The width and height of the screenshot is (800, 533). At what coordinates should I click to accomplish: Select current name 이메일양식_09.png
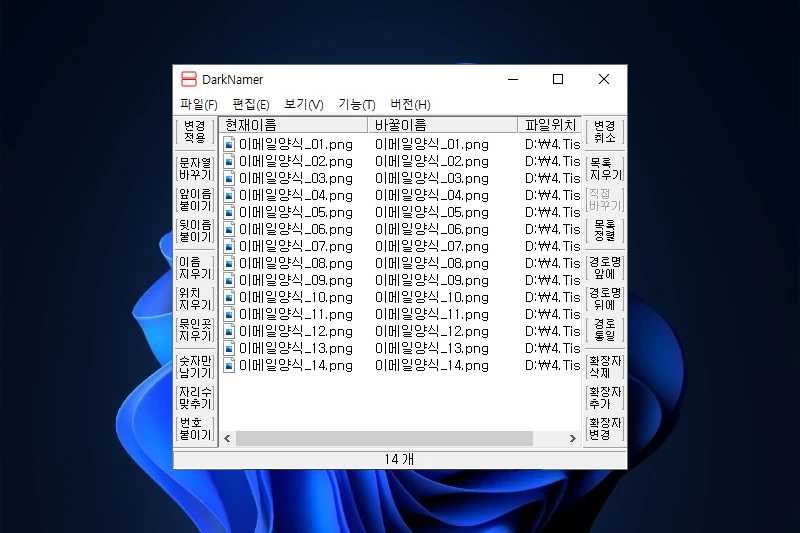(x=296, y=281)
